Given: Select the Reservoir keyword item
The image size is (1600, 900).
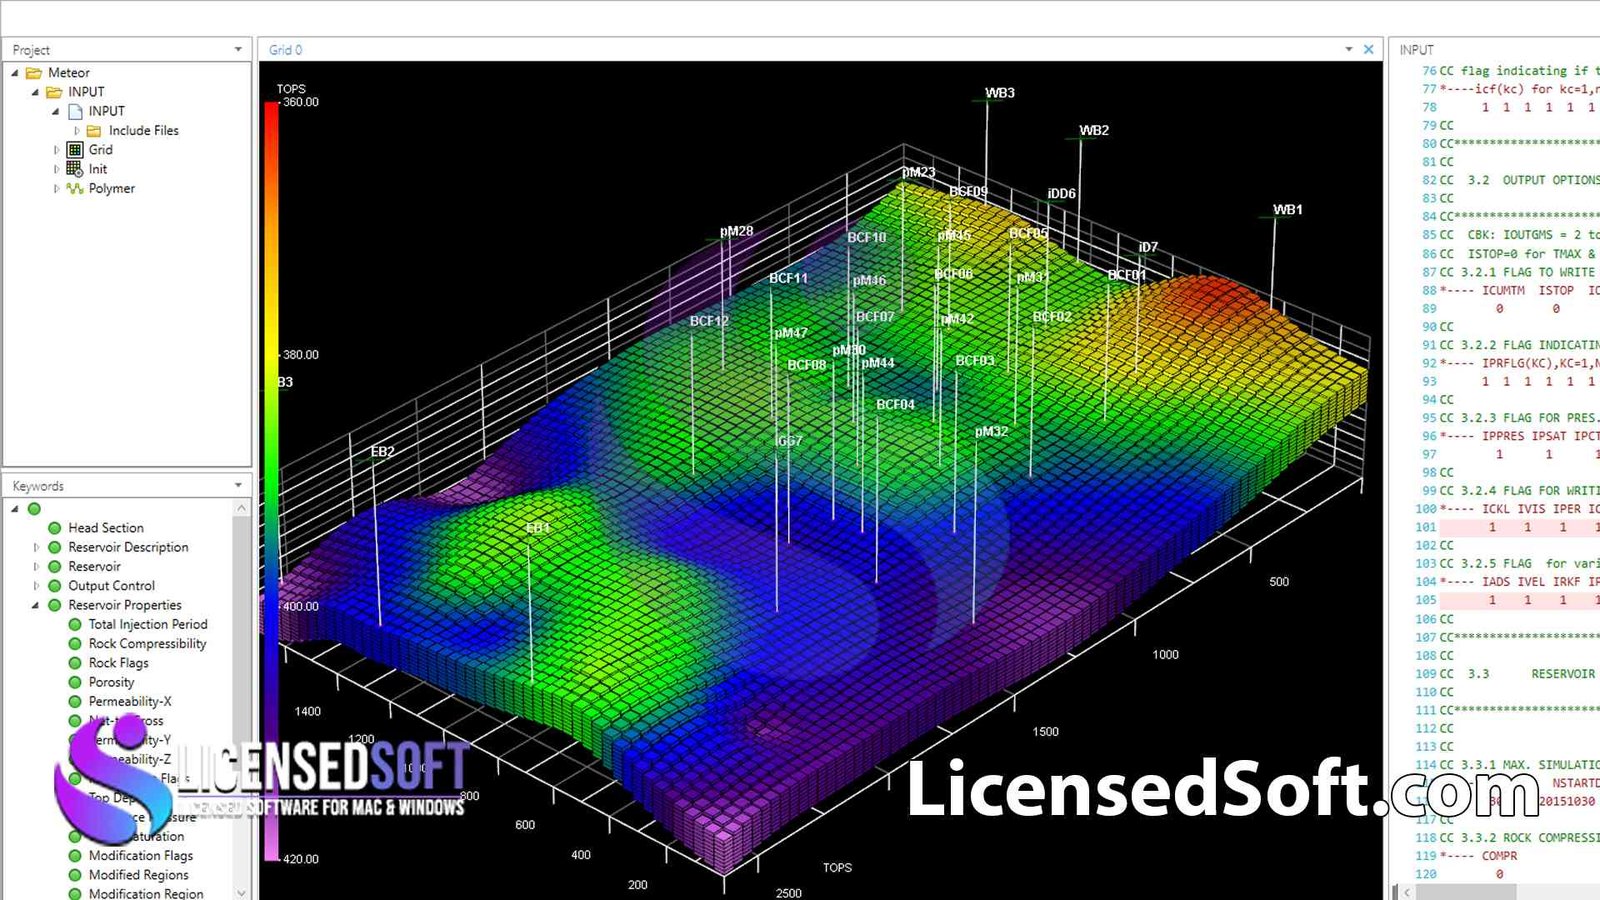Looking at the screenshot, I should (x=94, y=566).
